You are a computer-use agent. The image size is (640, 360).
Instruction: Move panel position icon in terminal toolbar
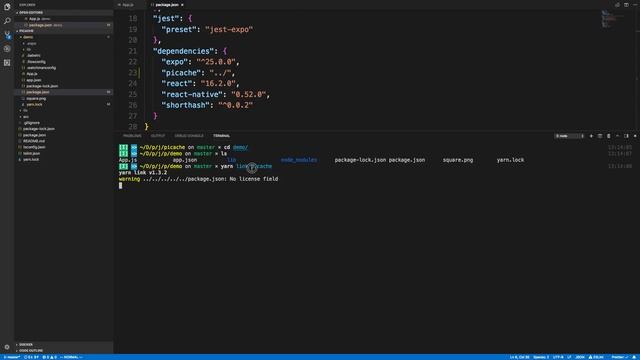[626, 136]
